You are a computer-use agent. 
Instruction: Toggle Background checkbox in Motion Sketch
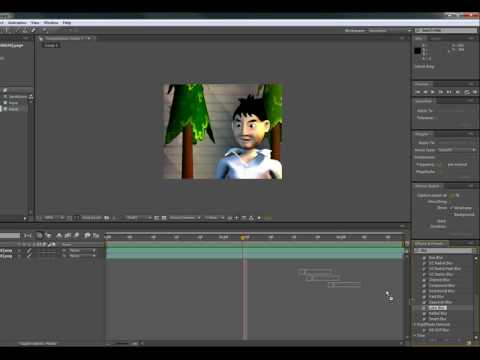click(x=452, y=214)
